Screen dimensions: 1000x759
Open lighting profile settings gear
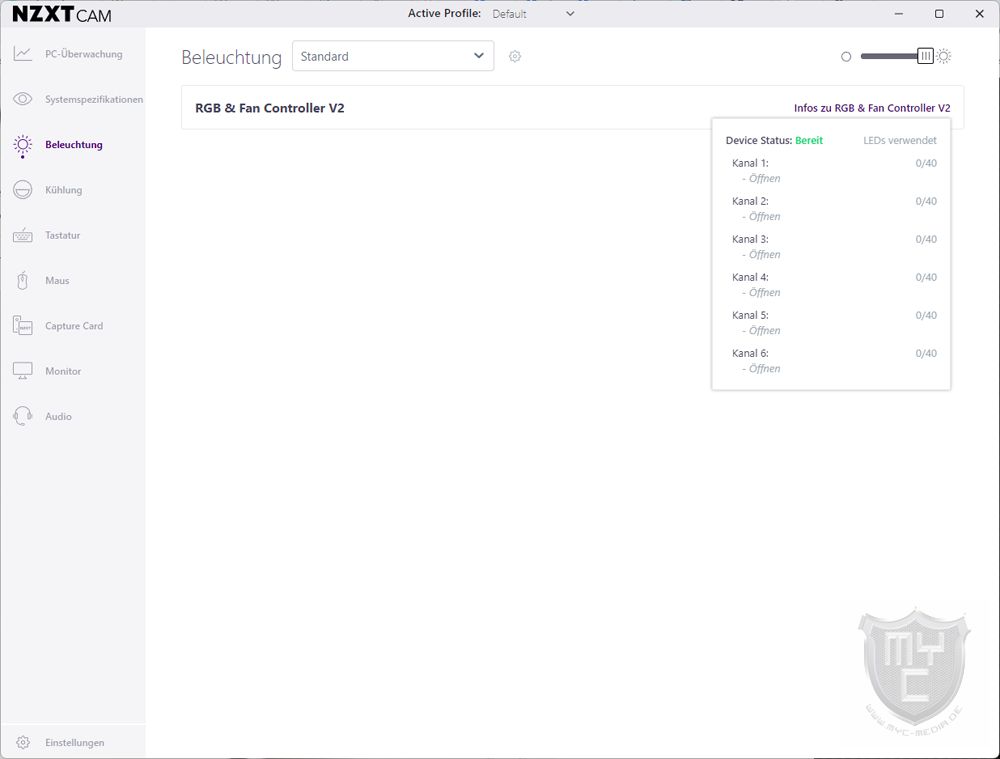coord(515,56)
